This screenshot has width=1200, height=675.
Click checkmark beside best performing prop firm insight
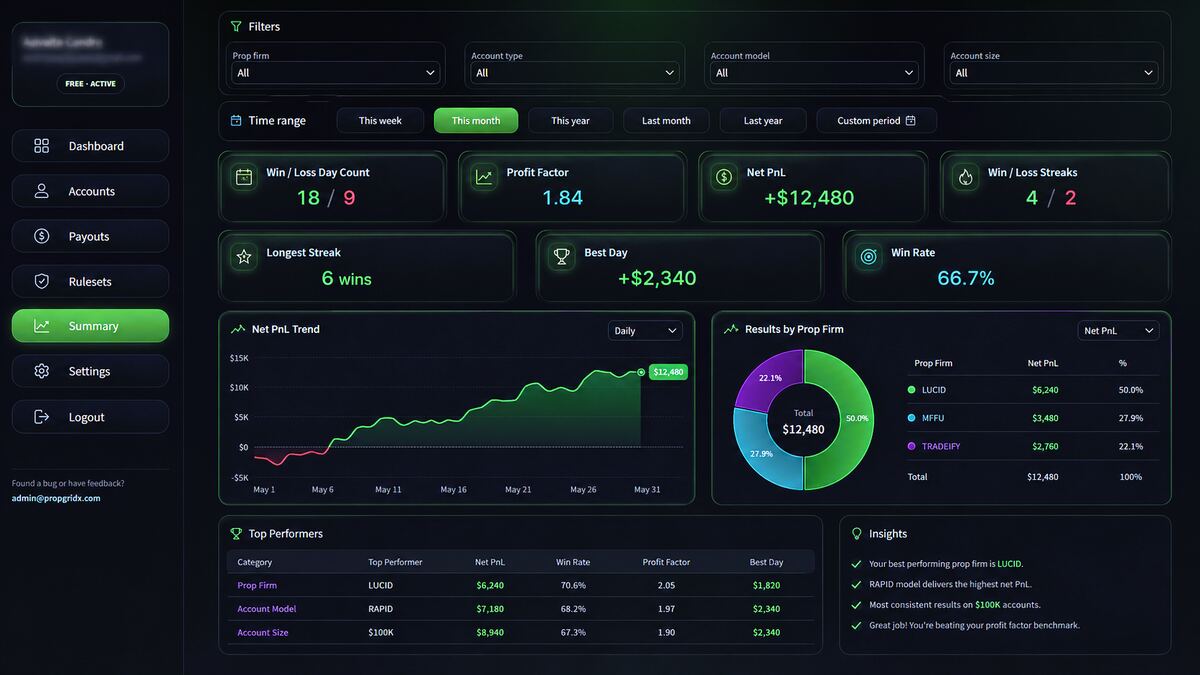pos(856,564)
